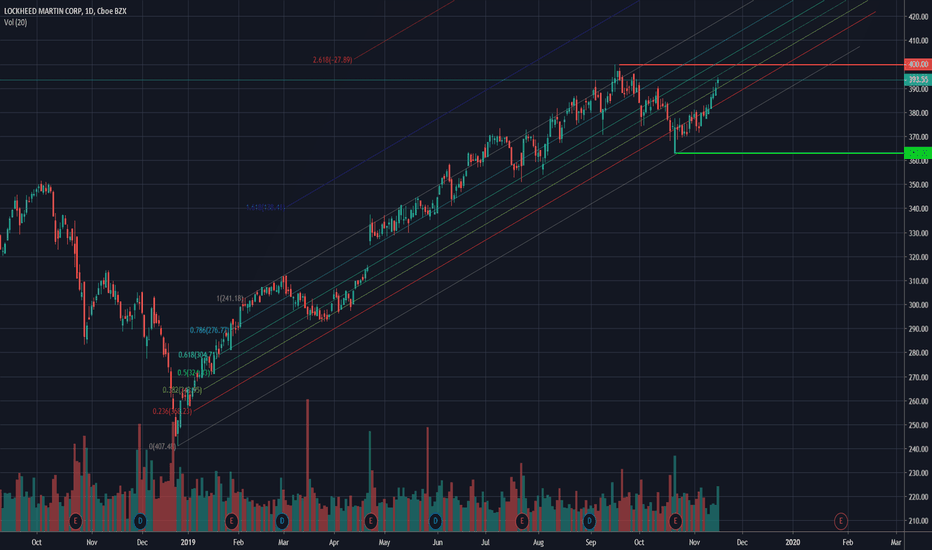Click the upcoming earnings marker before February 2020

click(840, 521)
